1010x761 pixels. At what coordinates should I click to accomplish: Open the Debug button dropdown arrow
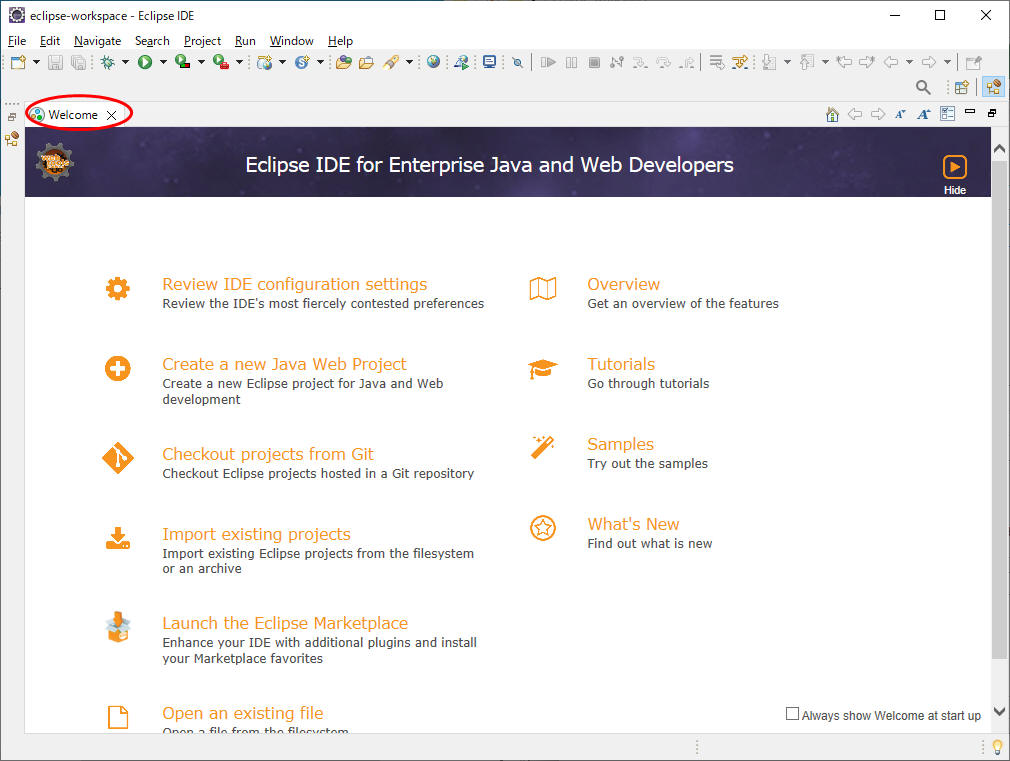tap(125, 62)
